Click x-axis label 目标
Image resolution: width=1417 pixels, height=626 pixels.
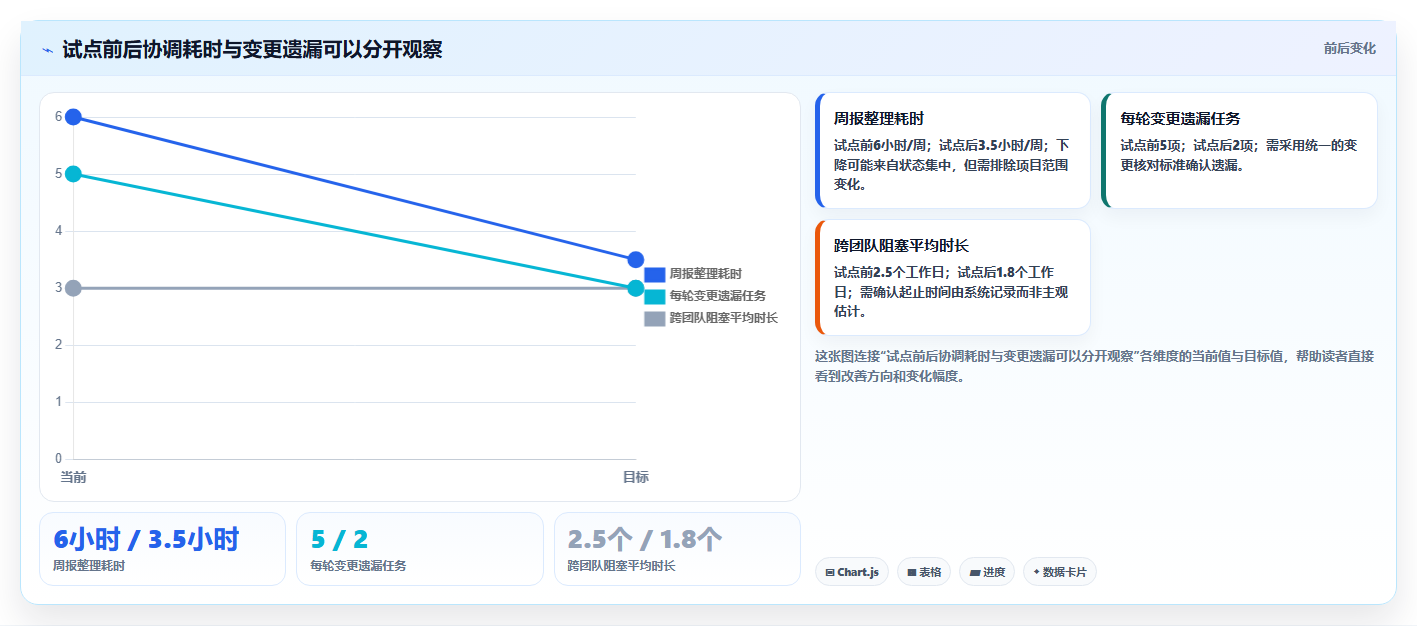click(636, 477)
